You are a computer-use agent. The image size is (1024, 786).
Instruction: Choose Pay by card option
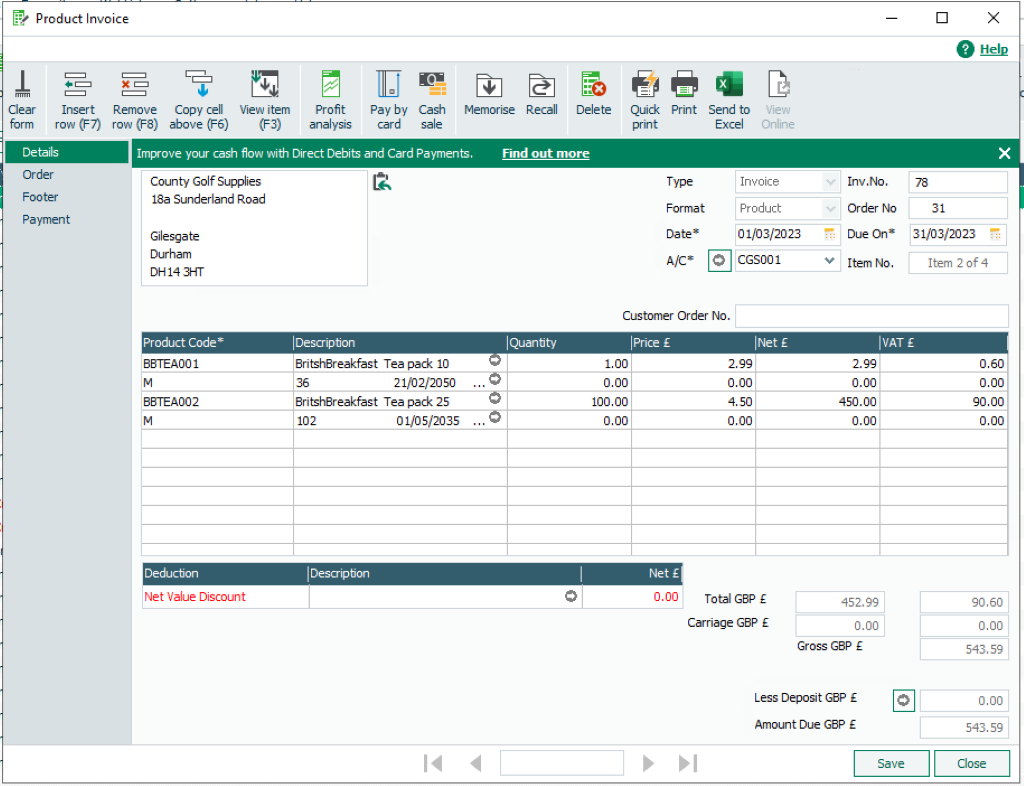click(389, 100)
